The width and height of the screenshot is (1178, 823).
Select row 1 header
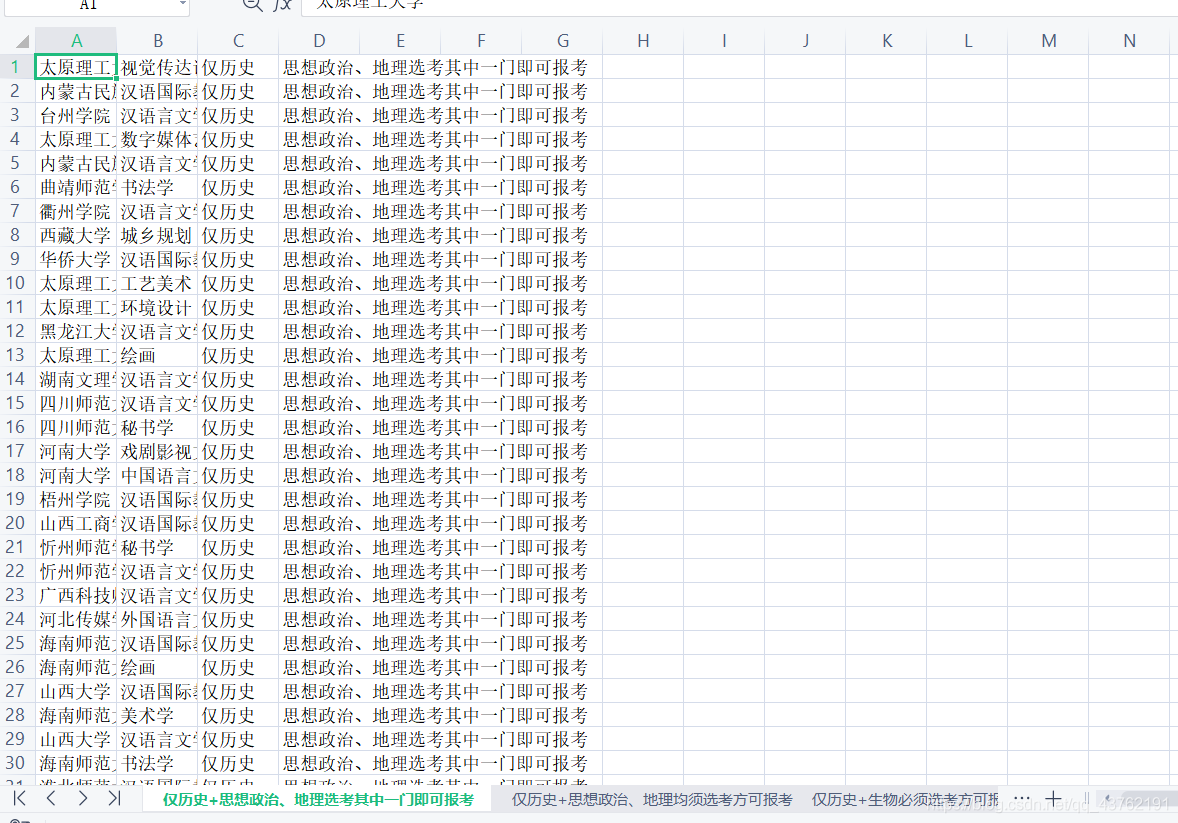[x=16, y=67]
